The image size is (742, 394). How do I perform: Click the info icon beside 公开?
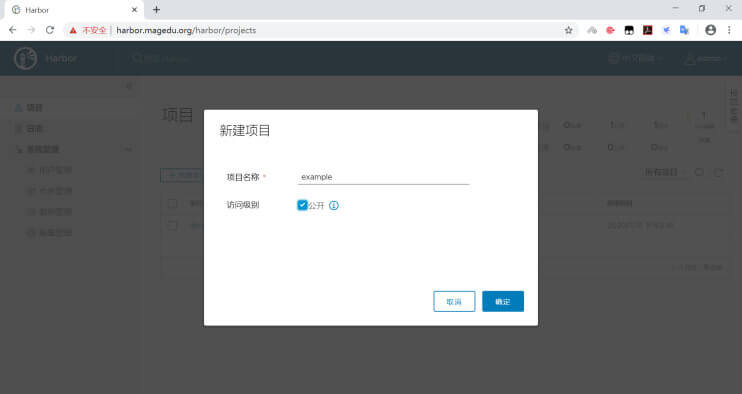334,205
